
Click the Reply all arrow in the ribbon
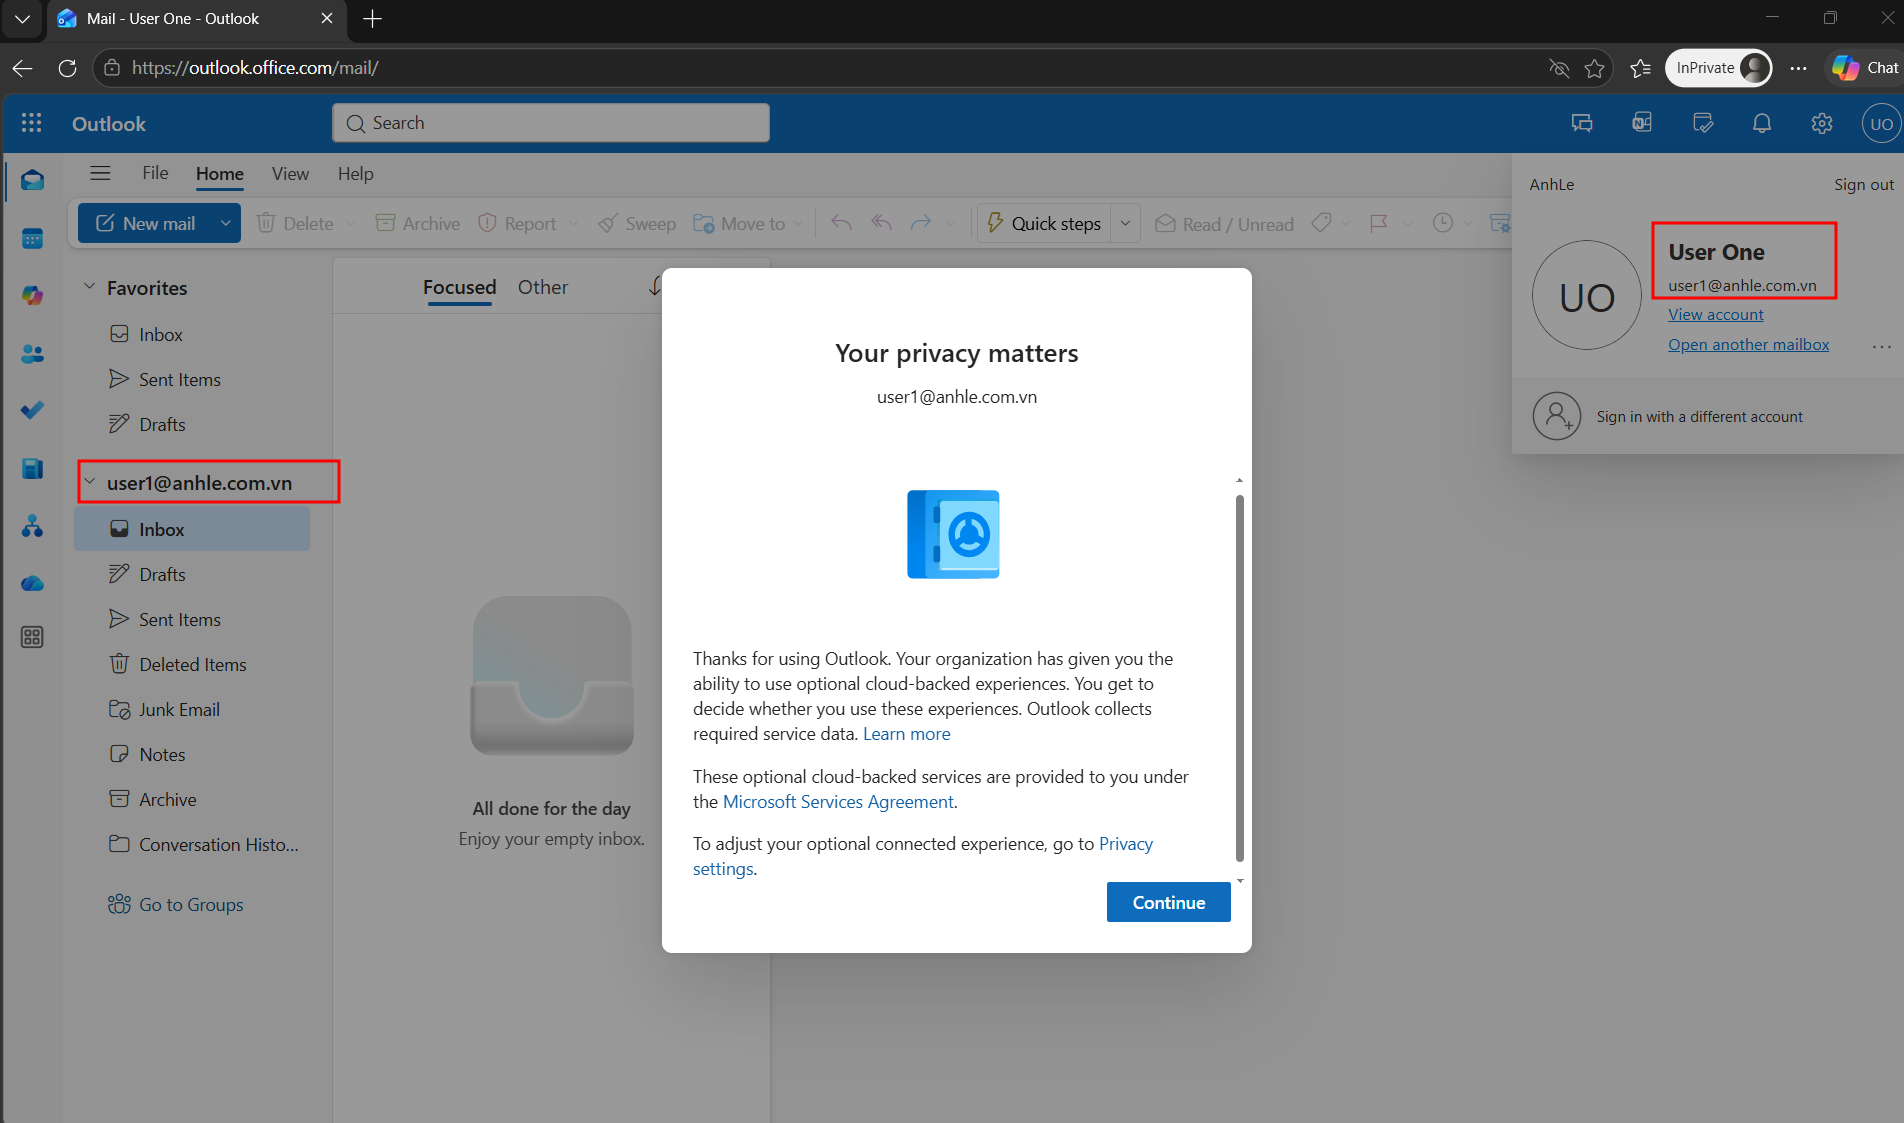point(881,223)
